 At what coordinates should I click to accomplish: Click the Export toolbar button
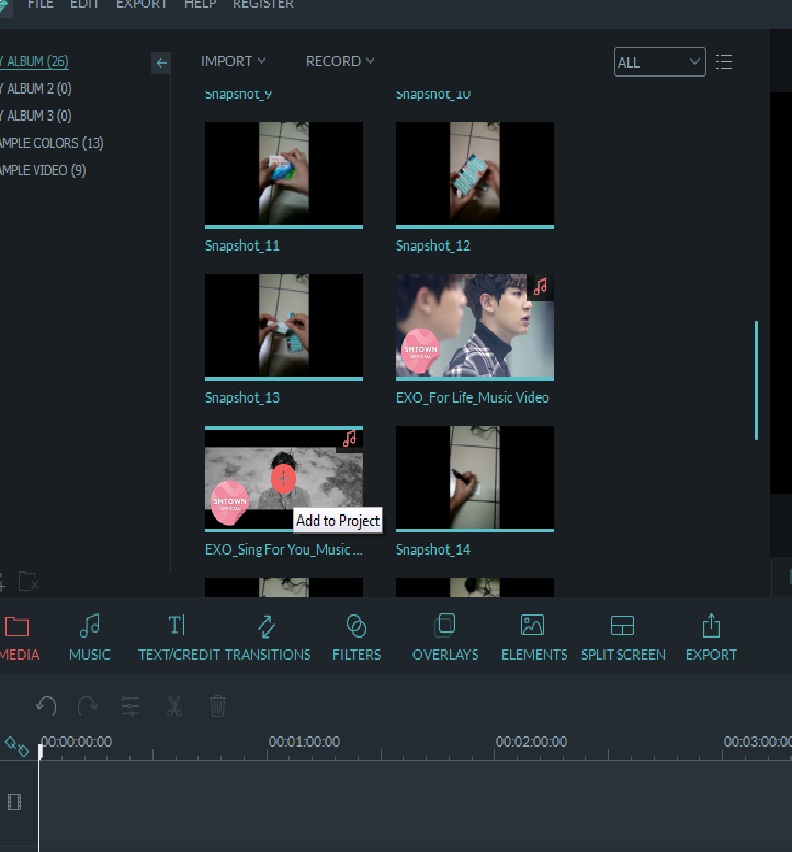pyautogui.click(x=711, y=638)
